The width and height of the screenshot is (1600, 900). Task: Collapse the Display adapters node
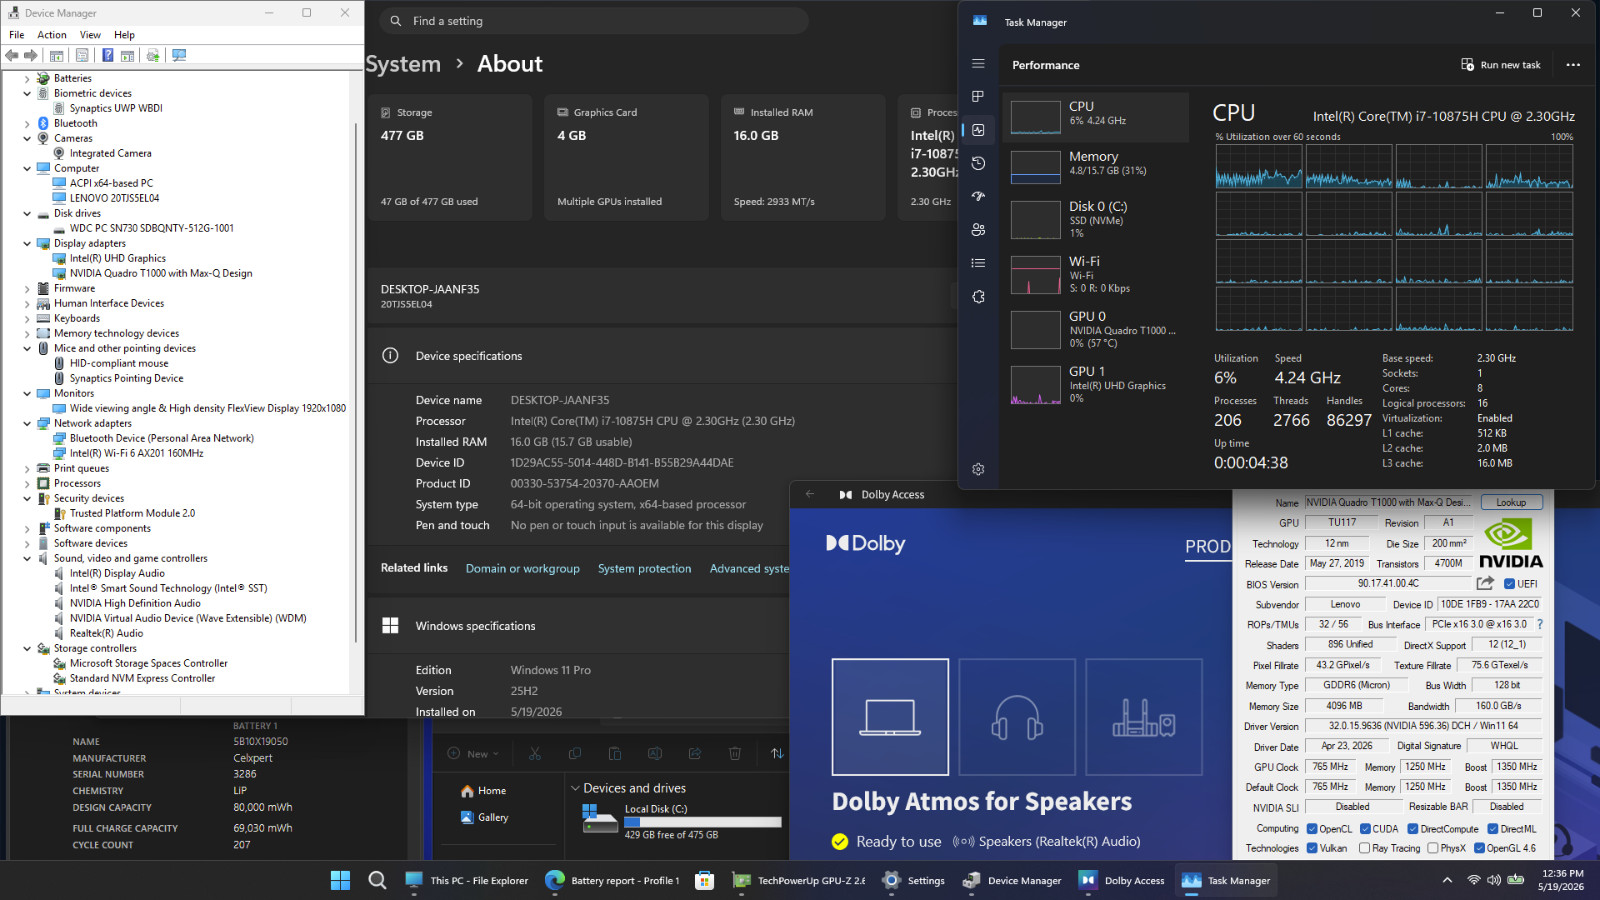27,243
